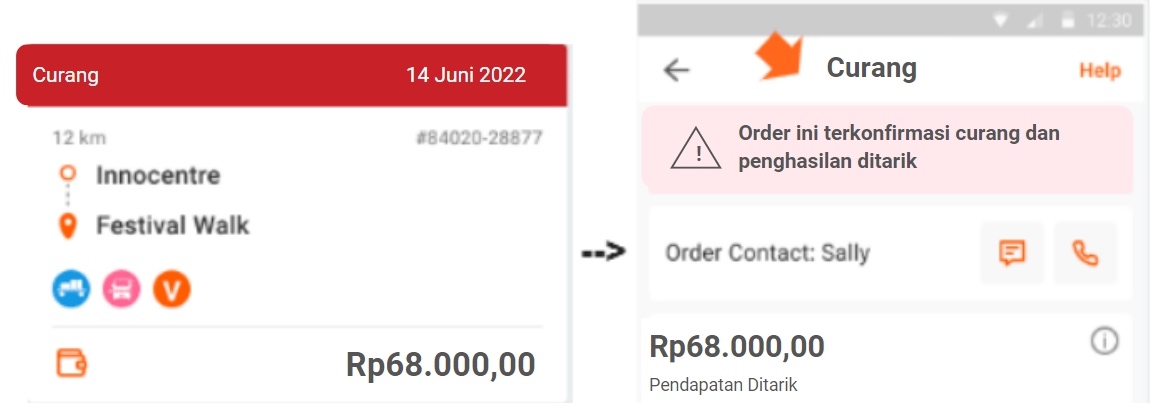
Task: Tap the info icon beside Rp68.000,00
Action: click(x=1104, y=340)
